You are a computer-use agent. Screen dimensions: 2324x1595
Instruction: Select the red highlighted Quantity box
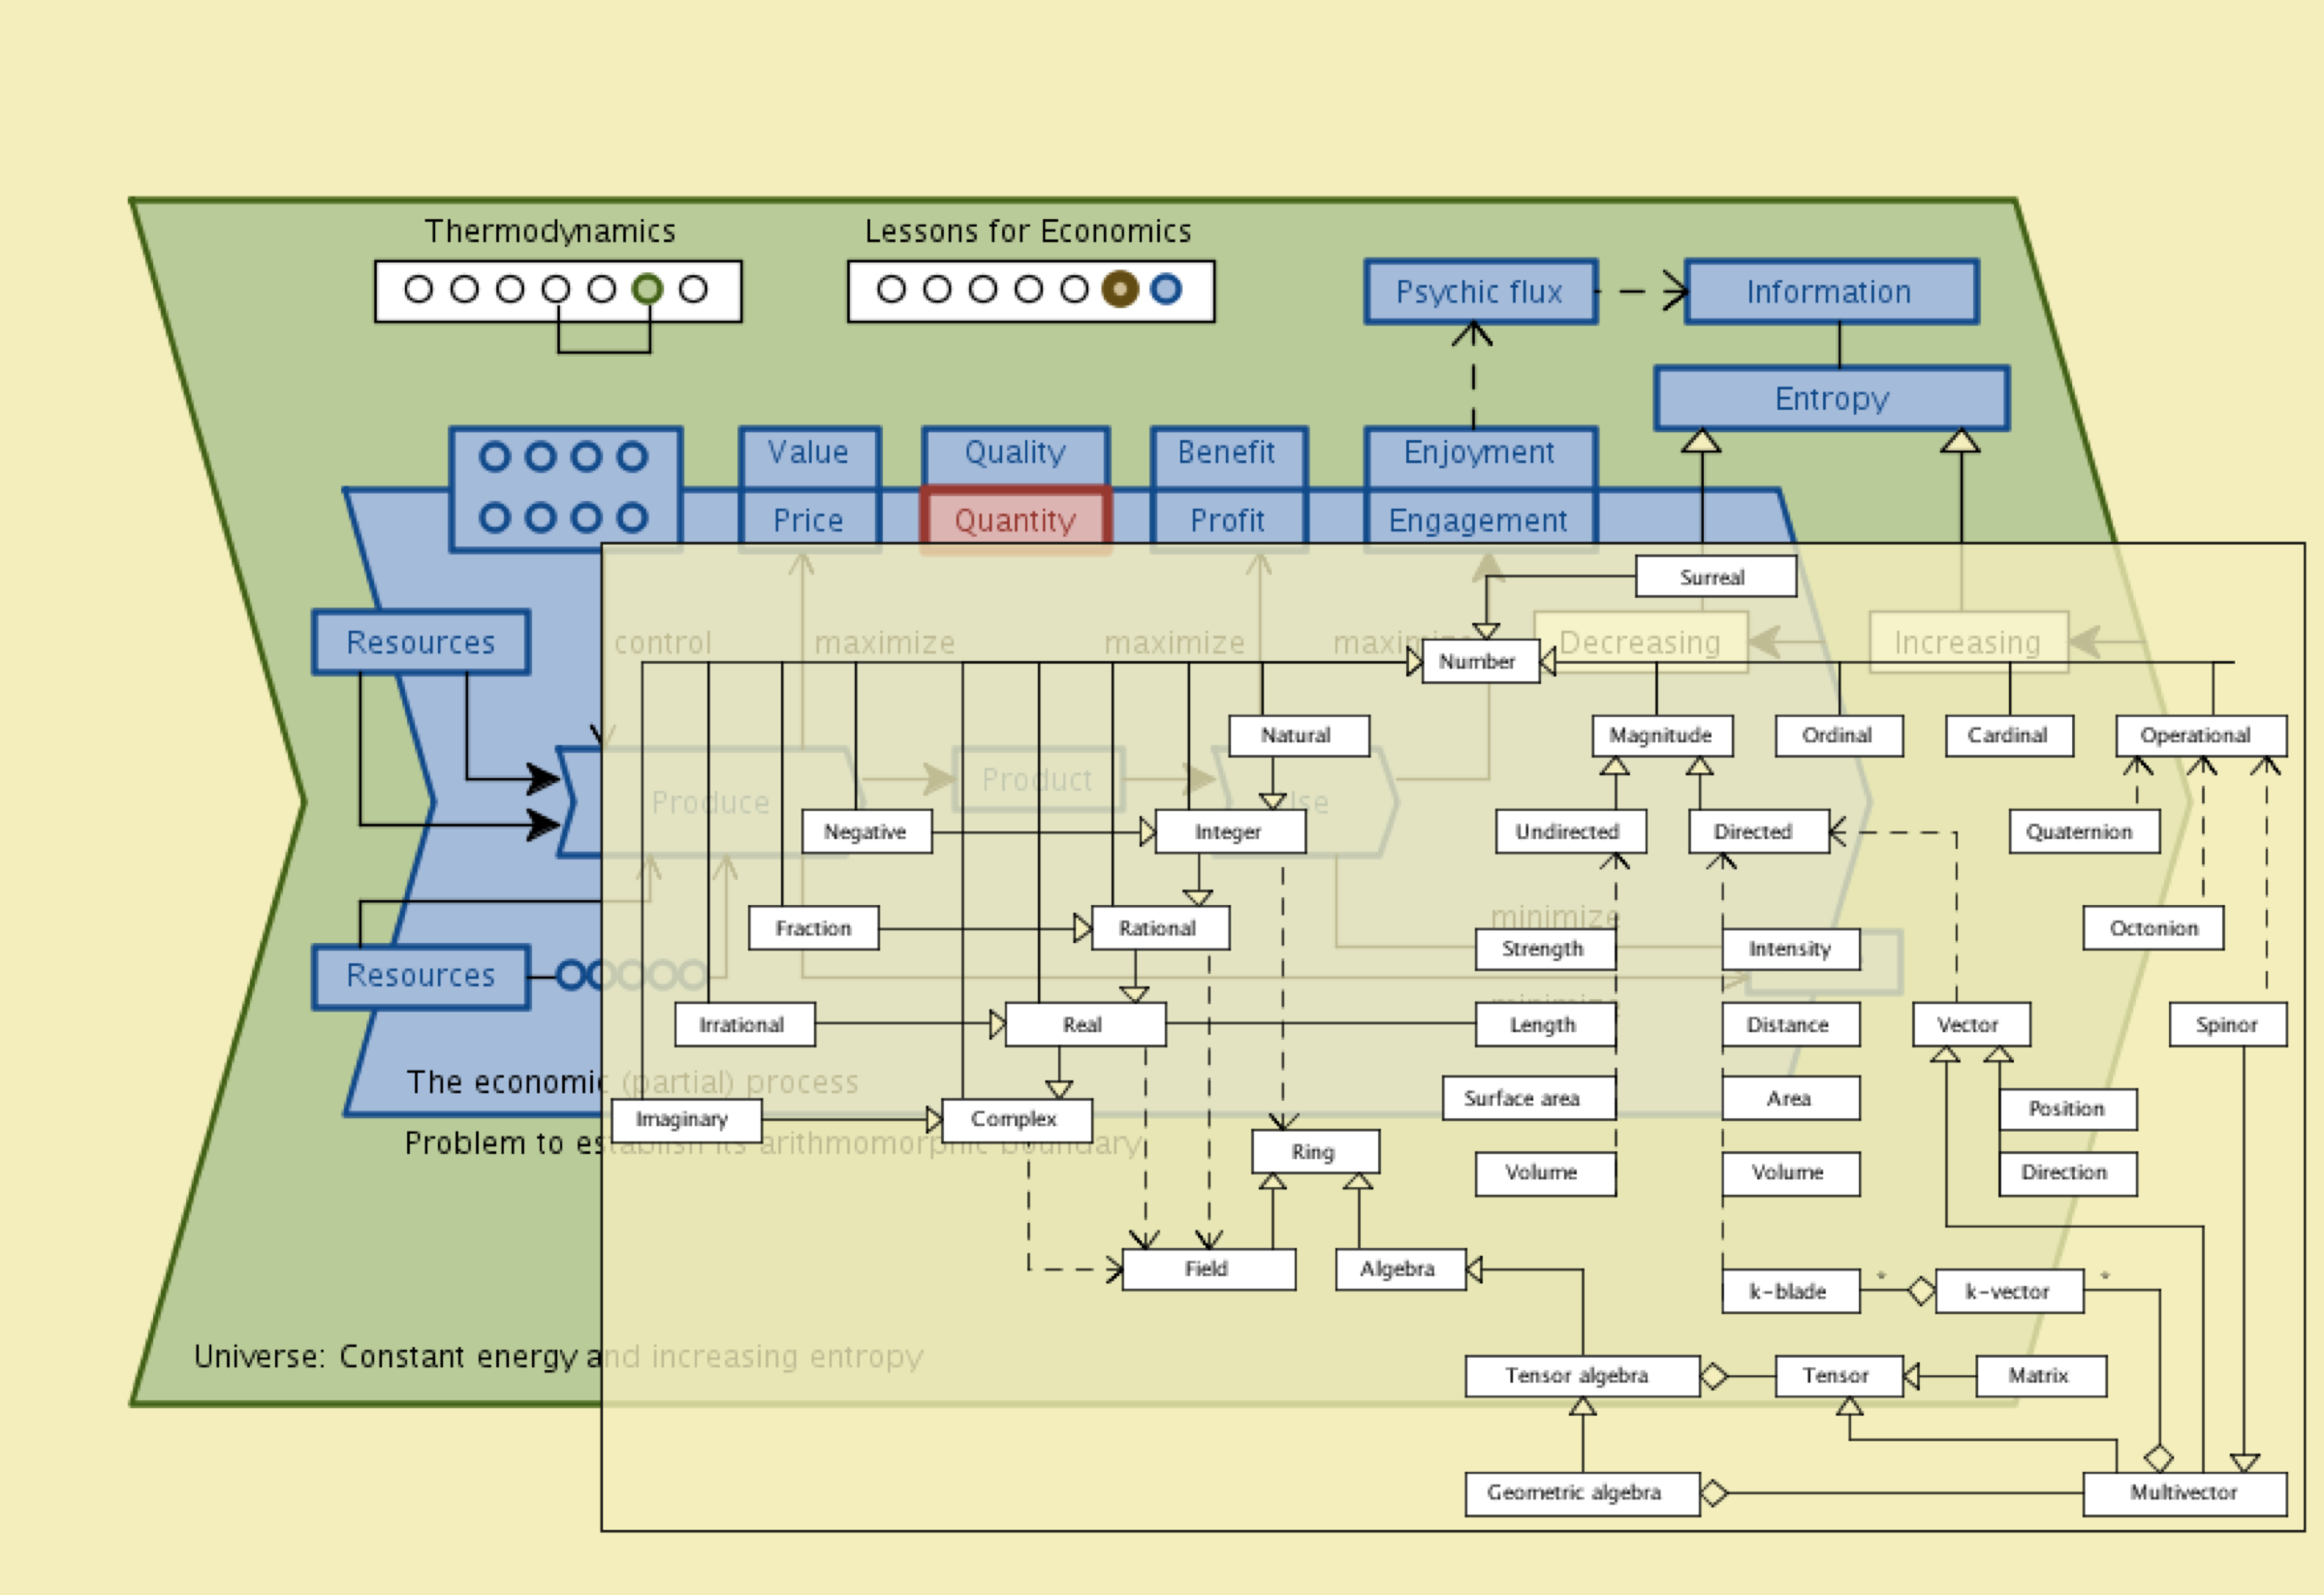[1015, 519]
